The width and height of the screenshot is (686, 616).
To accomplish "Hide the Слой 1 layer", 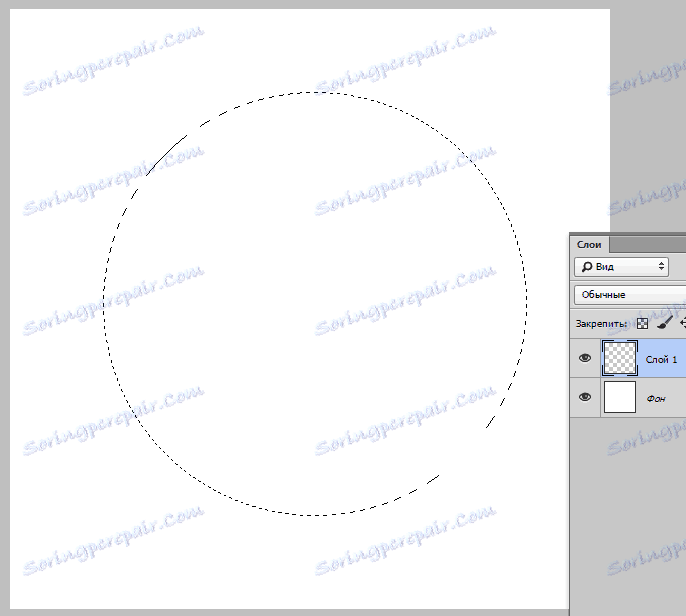I will (x=585, y=358).
